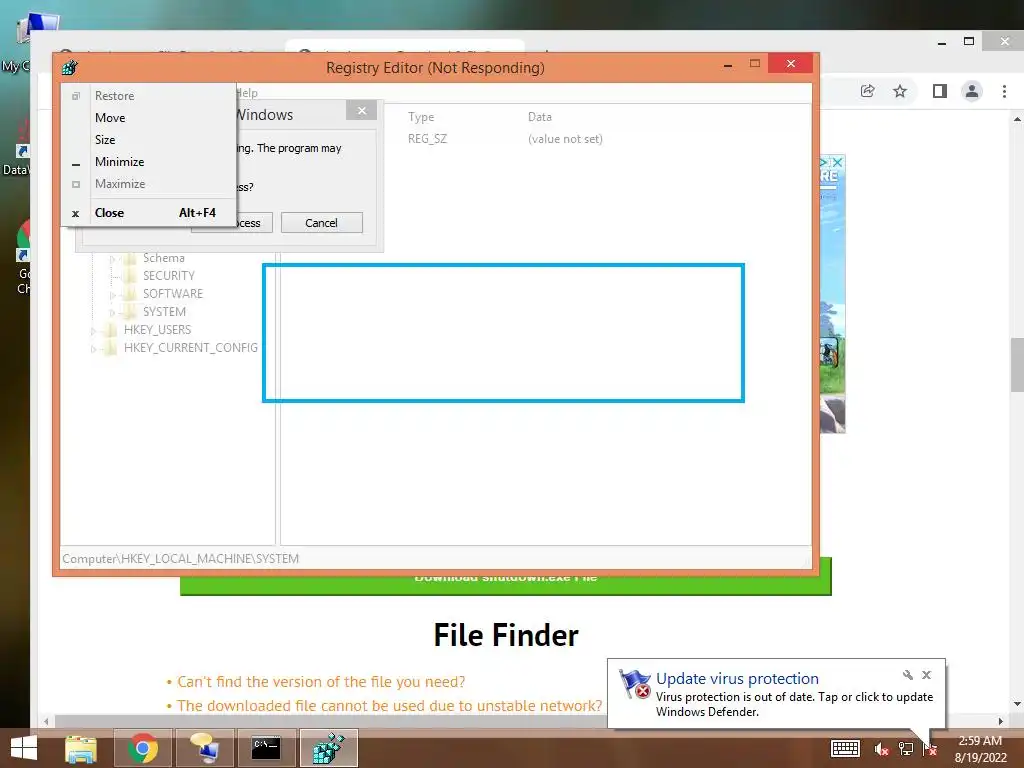Viewport: 1024px width, 768px height.
Task: Click the Registry Editor title bar icon
Action: [69, 67]
